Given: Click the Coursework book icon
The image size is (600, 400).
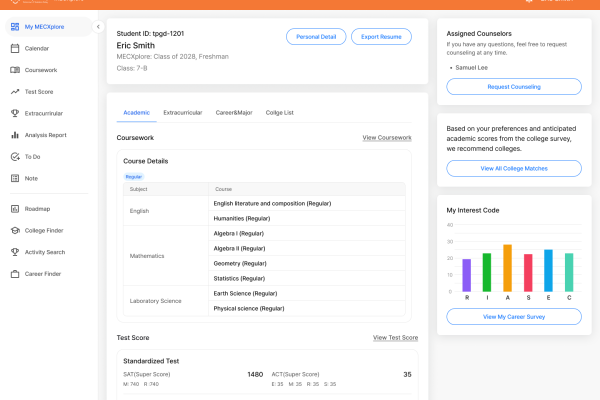Looking at the screenshot, I should tap(15, 70).
